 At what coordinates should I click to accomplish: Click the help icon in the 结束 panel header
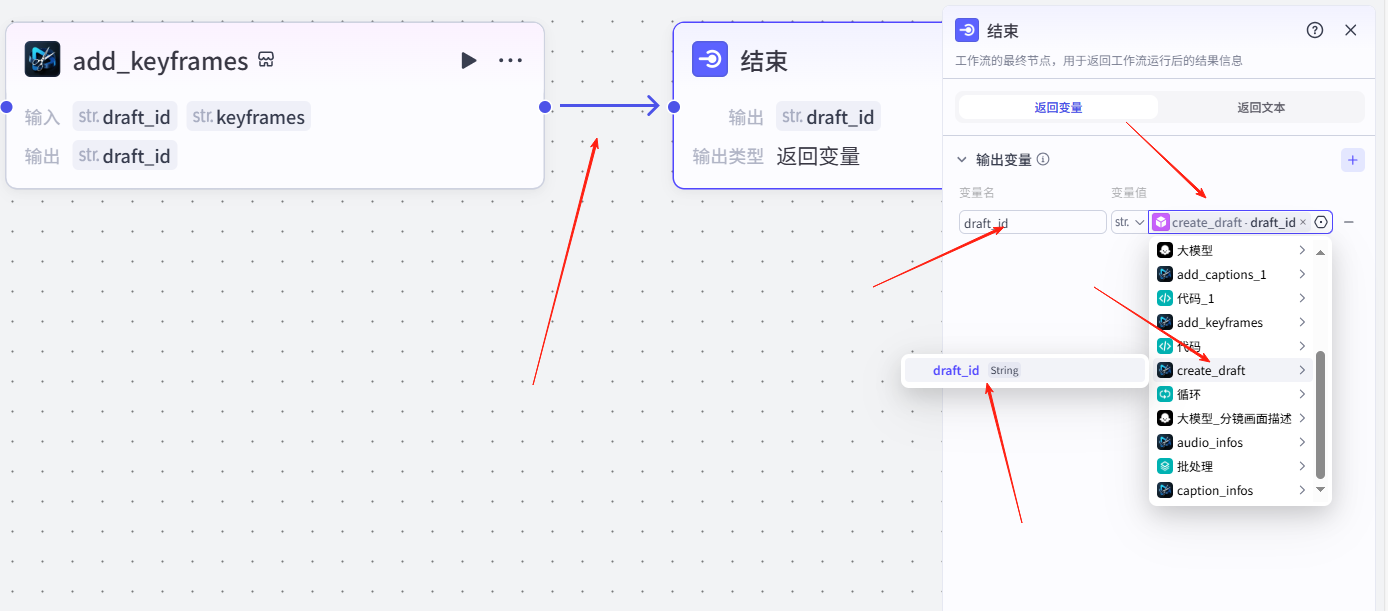pyautogui.click(x=1315, y=30)
